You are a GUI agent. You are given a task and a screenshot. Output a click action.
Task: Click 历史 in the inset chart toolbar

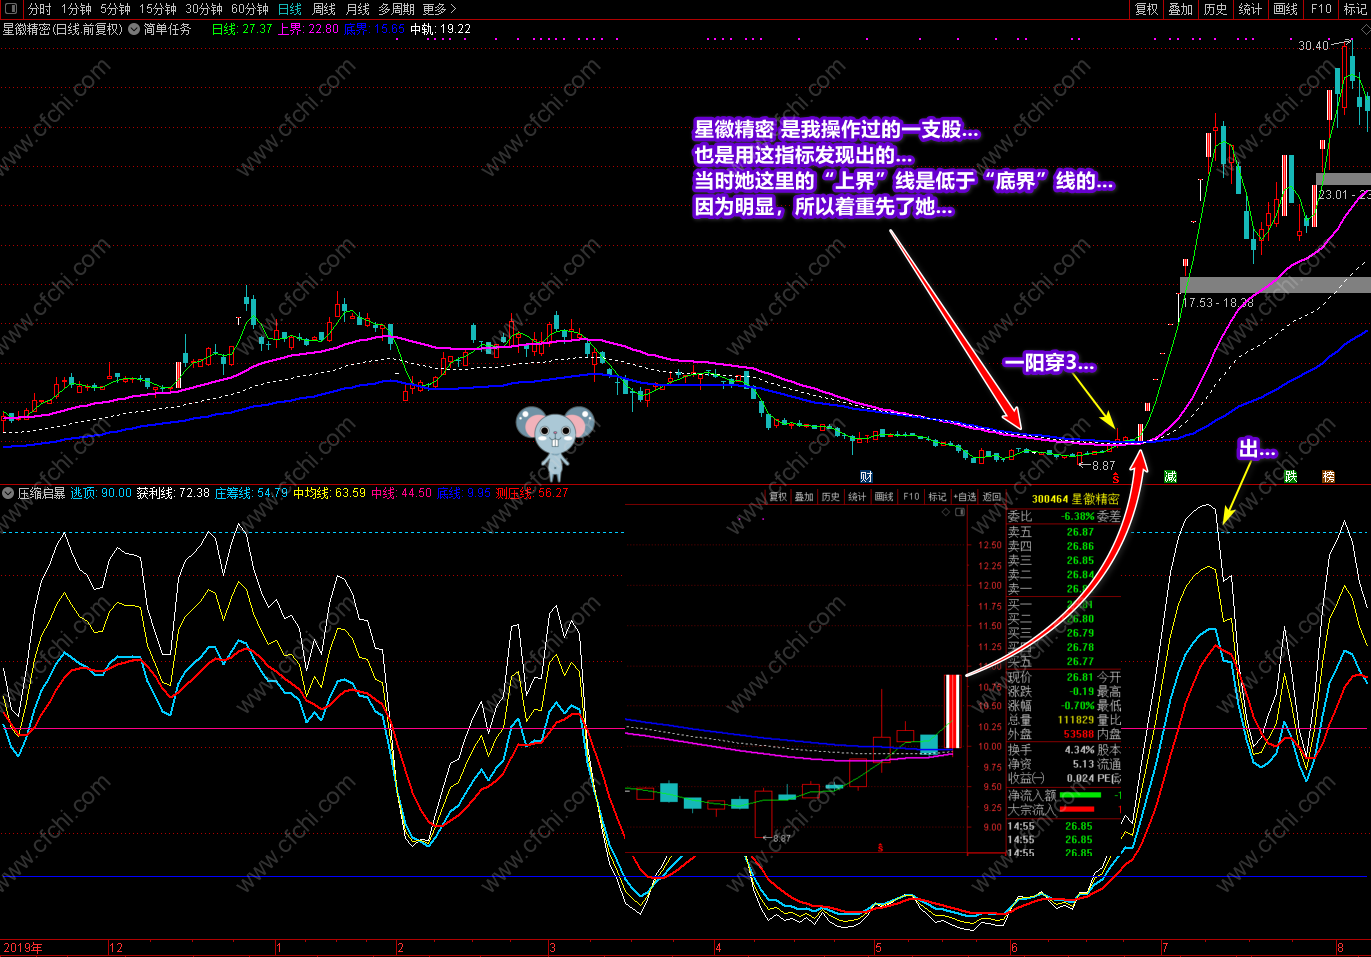(831, 497)
